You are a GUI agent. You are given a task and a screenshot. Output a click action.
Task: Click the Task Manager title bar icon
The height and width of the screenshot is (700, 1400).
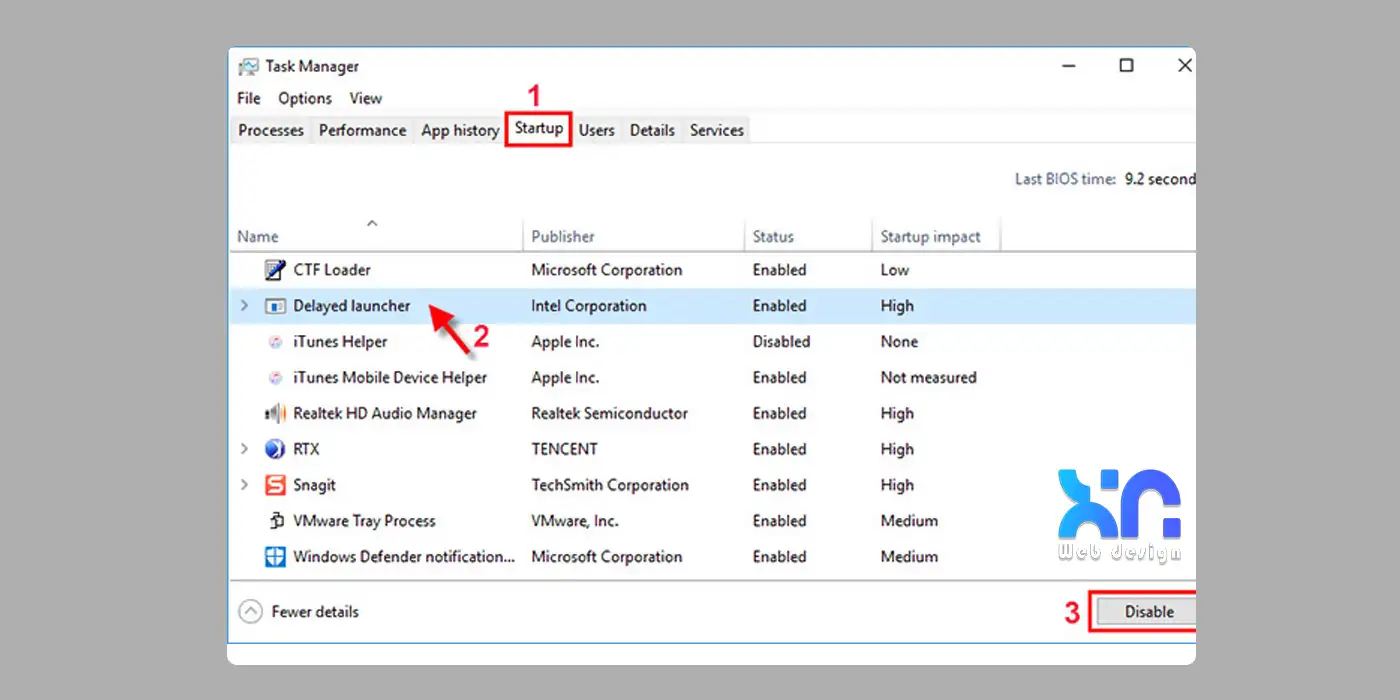point(248,67)
